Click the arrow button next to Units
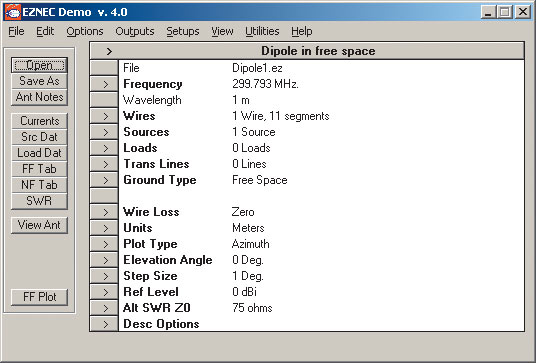 coord(104,228)
